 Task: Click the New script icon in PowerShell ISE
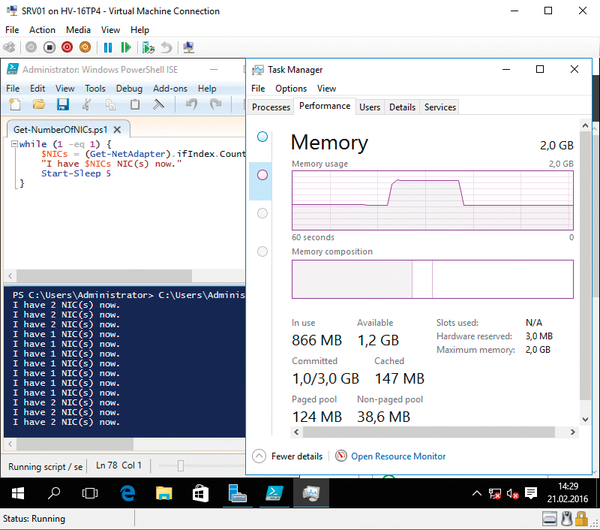15,104
